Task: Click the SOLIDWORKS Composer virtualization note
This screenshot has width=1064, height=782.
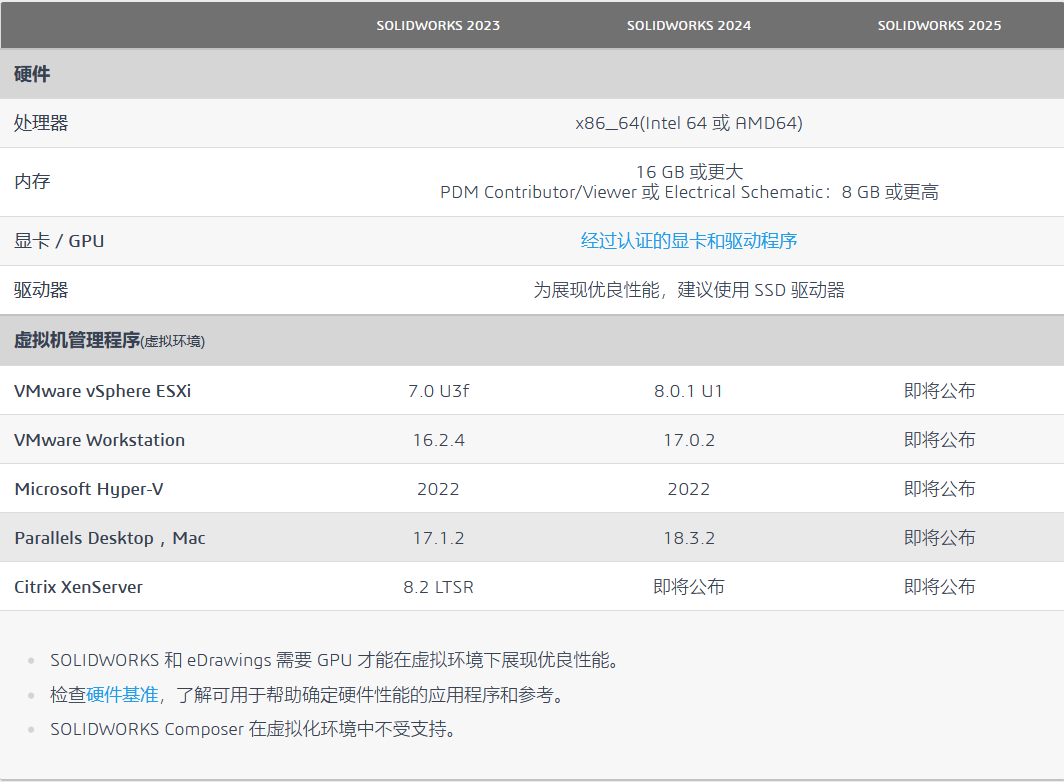Action: tap(253, 729)
